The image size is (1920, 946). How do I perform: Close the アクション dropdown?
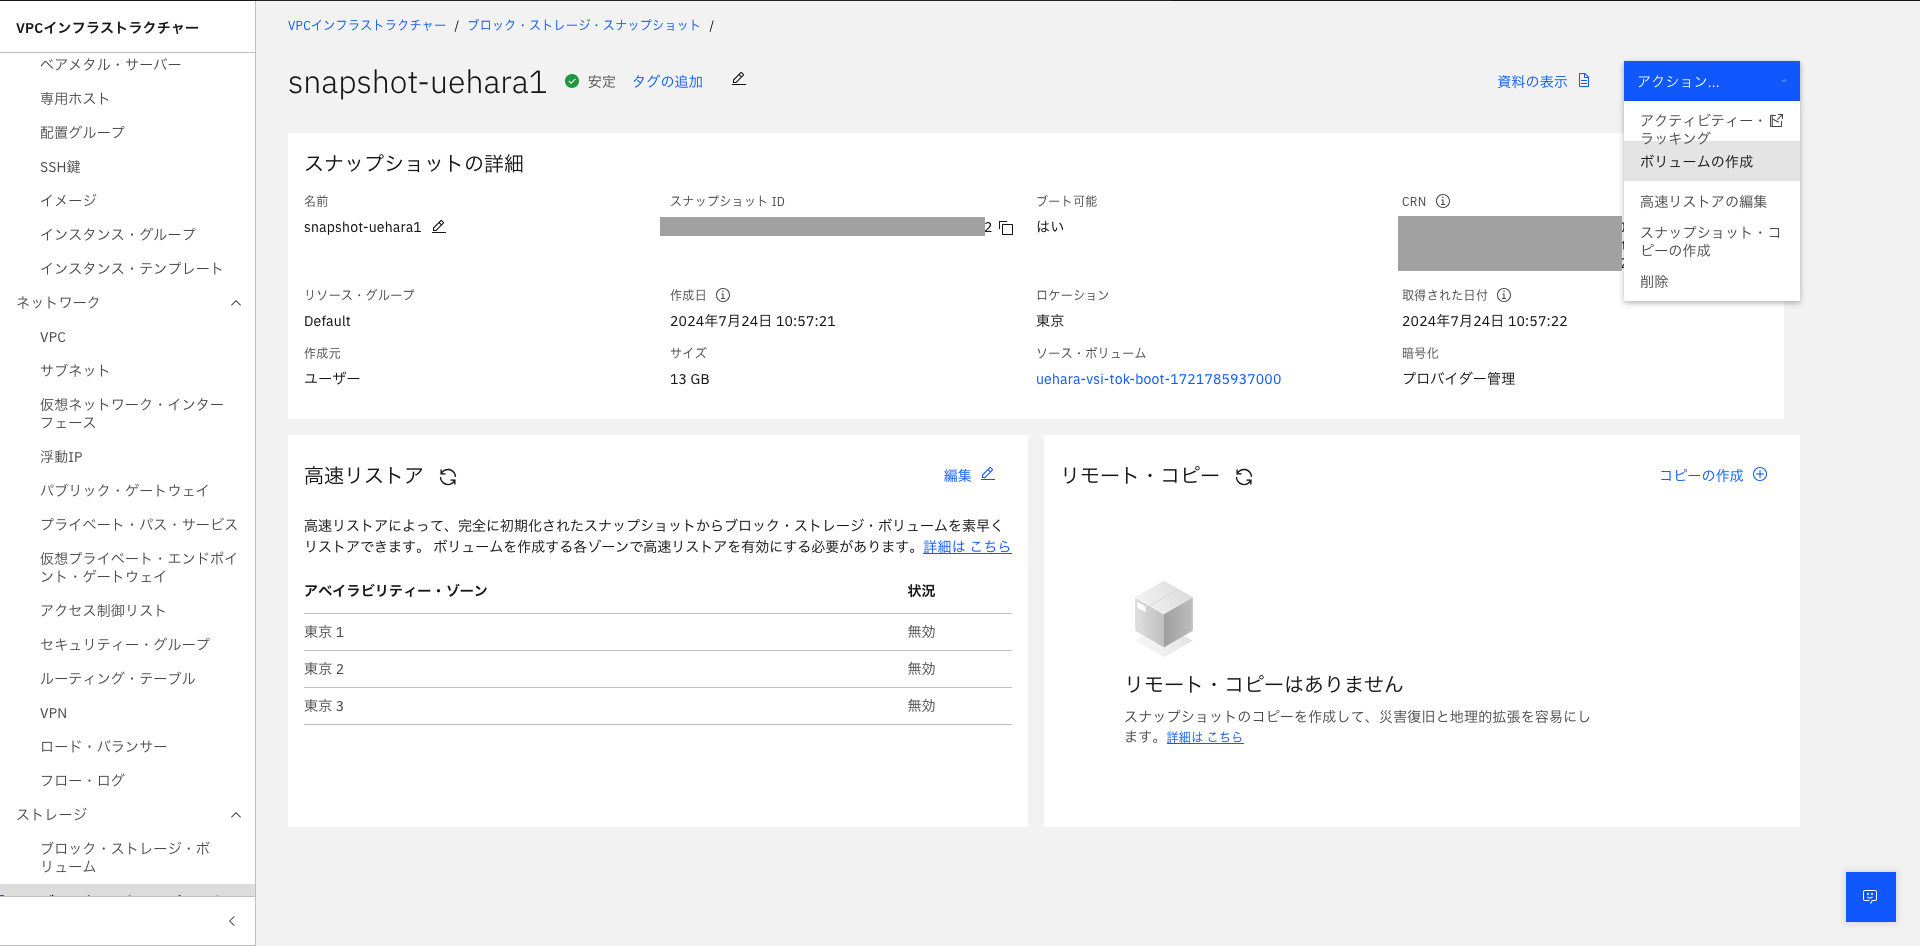[x=1782, y=81]
